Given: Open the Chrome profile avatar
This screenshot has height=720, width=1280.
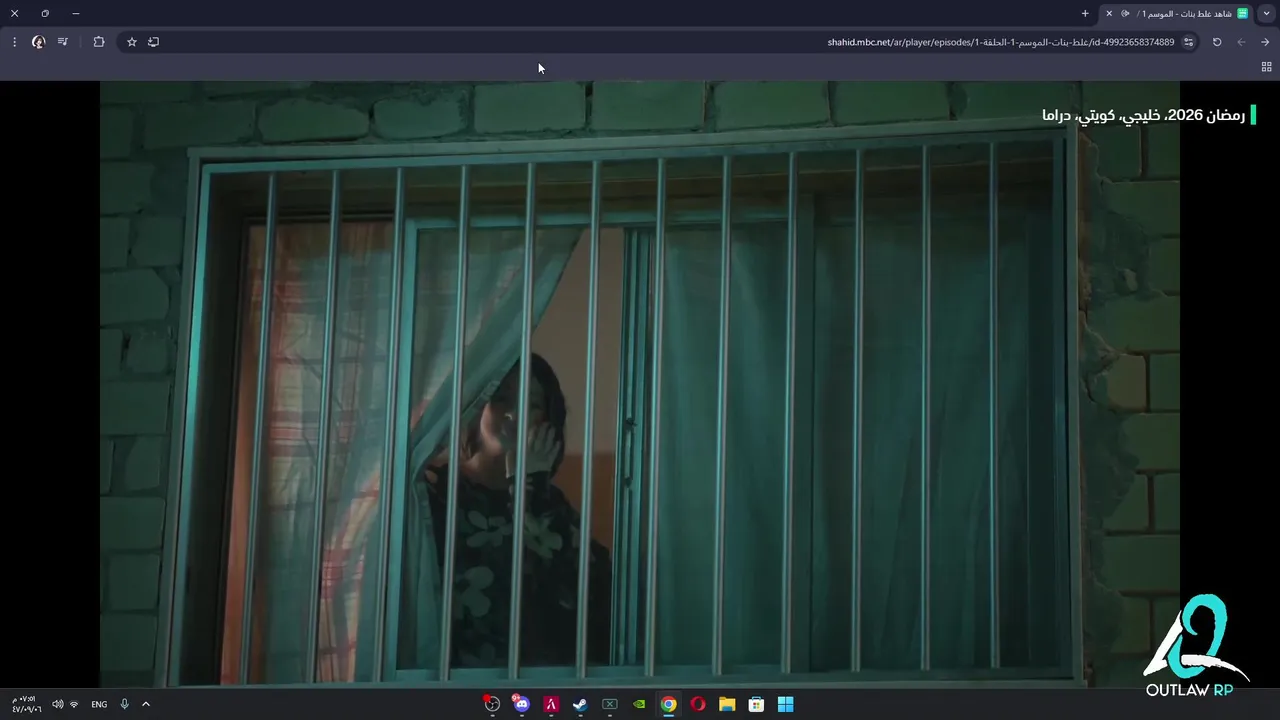Looking at the screenshot, I should point(38,42).
